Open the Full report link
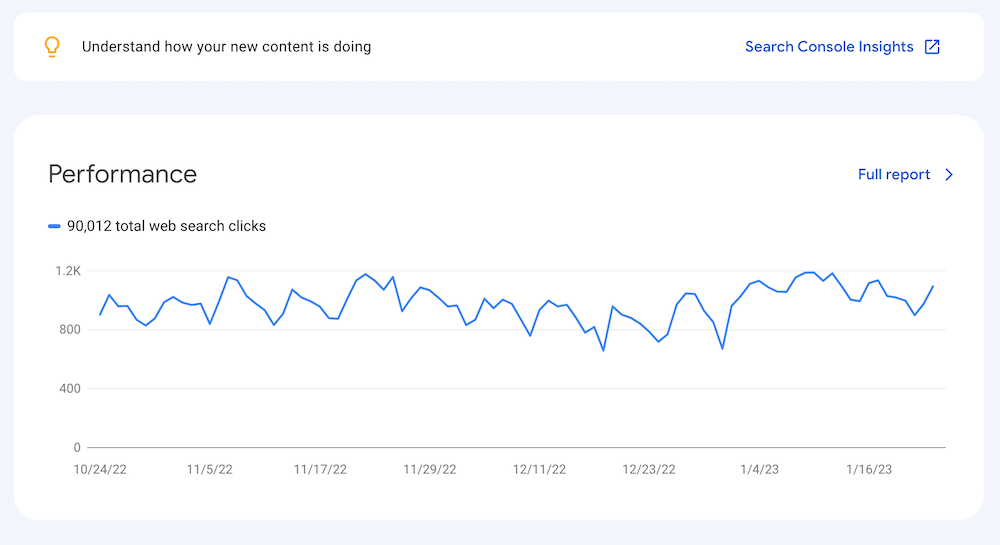 click(894, 175)
